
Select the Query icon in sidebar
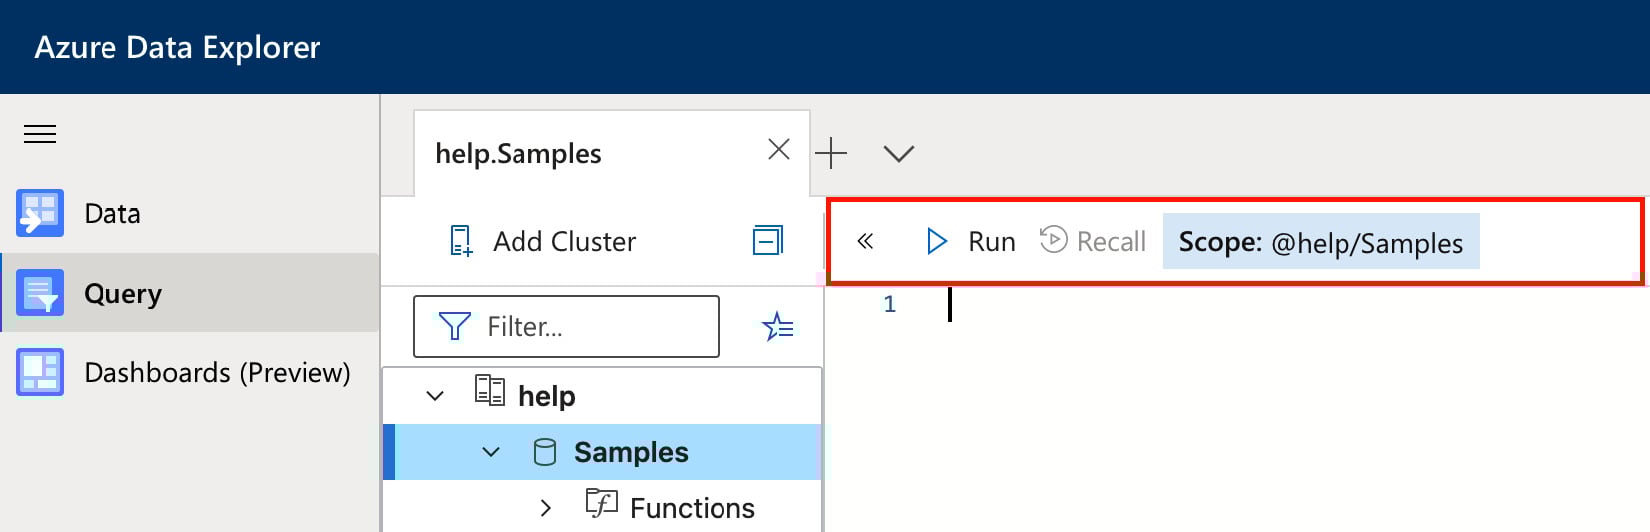(40, 293)
